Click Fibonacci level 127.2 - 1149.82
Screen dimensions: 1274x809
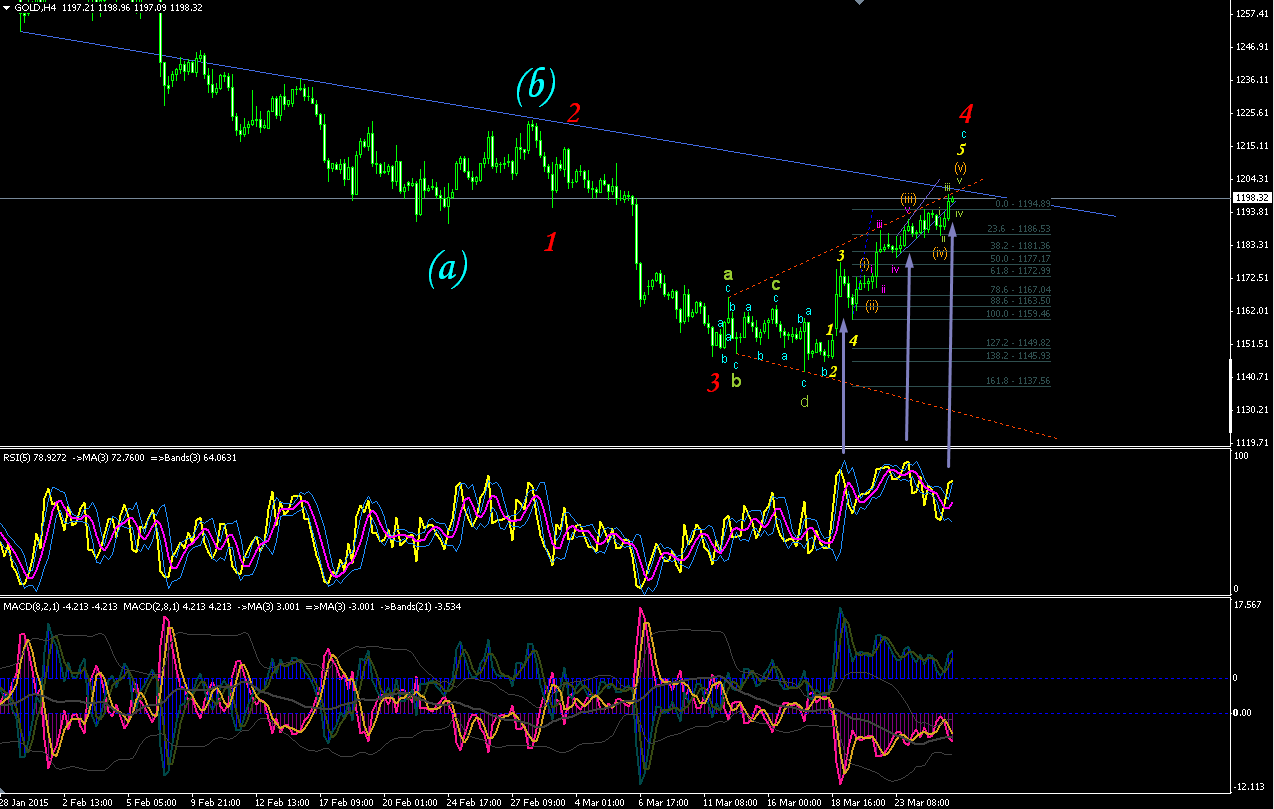click(1016, 343)
